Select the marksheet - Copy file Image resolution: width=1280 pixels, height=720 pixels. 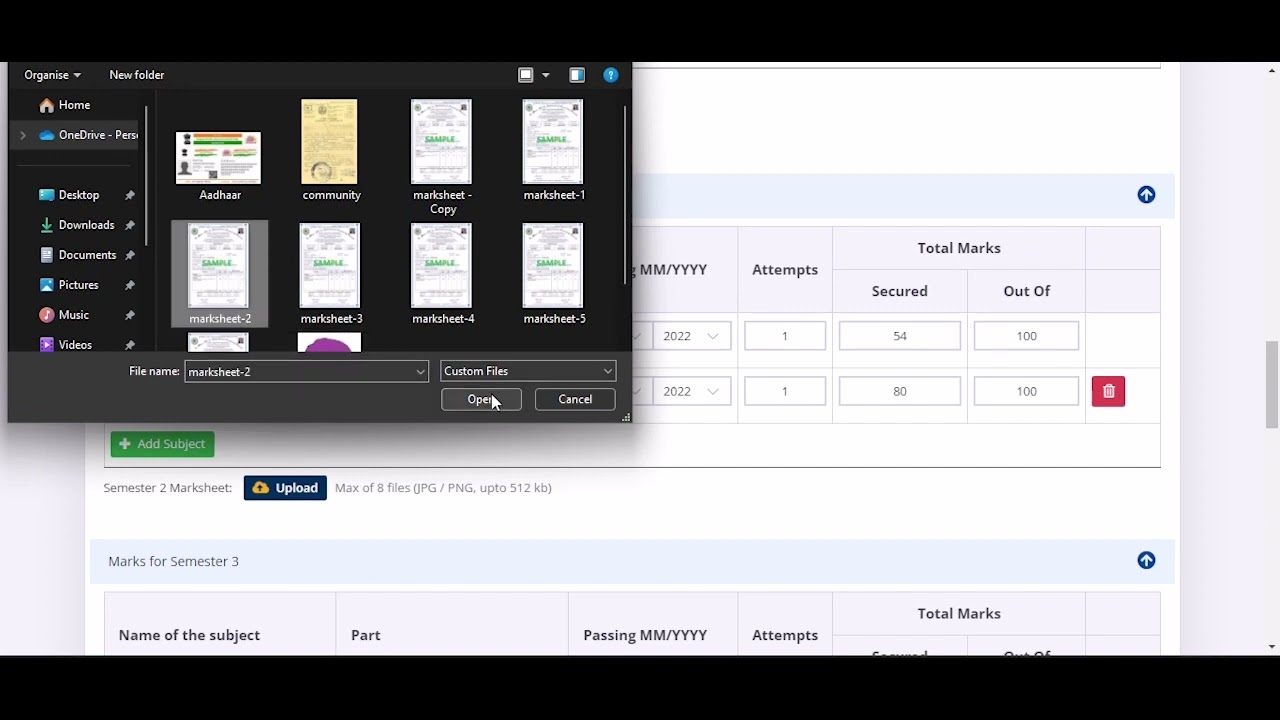pyautogui.click(x=442, y=155)
